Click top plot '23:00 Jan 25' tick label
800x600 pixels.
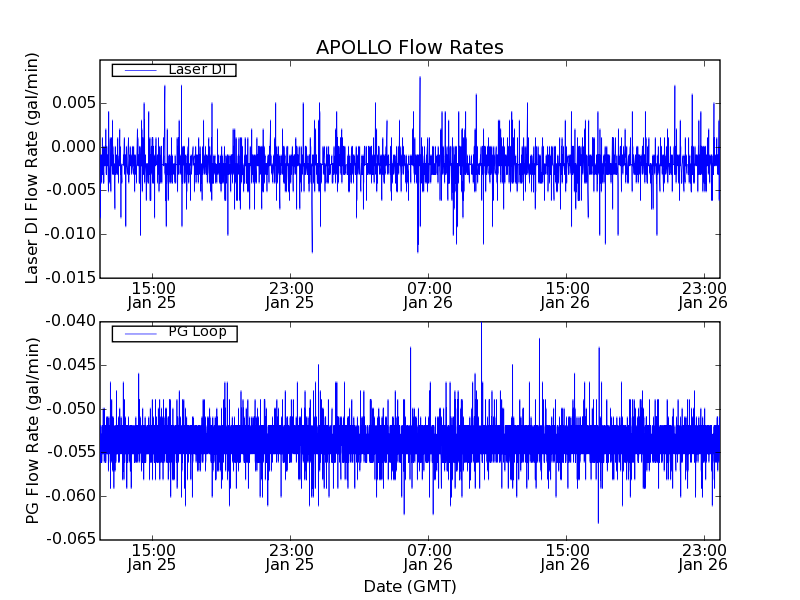pos(290,295)
